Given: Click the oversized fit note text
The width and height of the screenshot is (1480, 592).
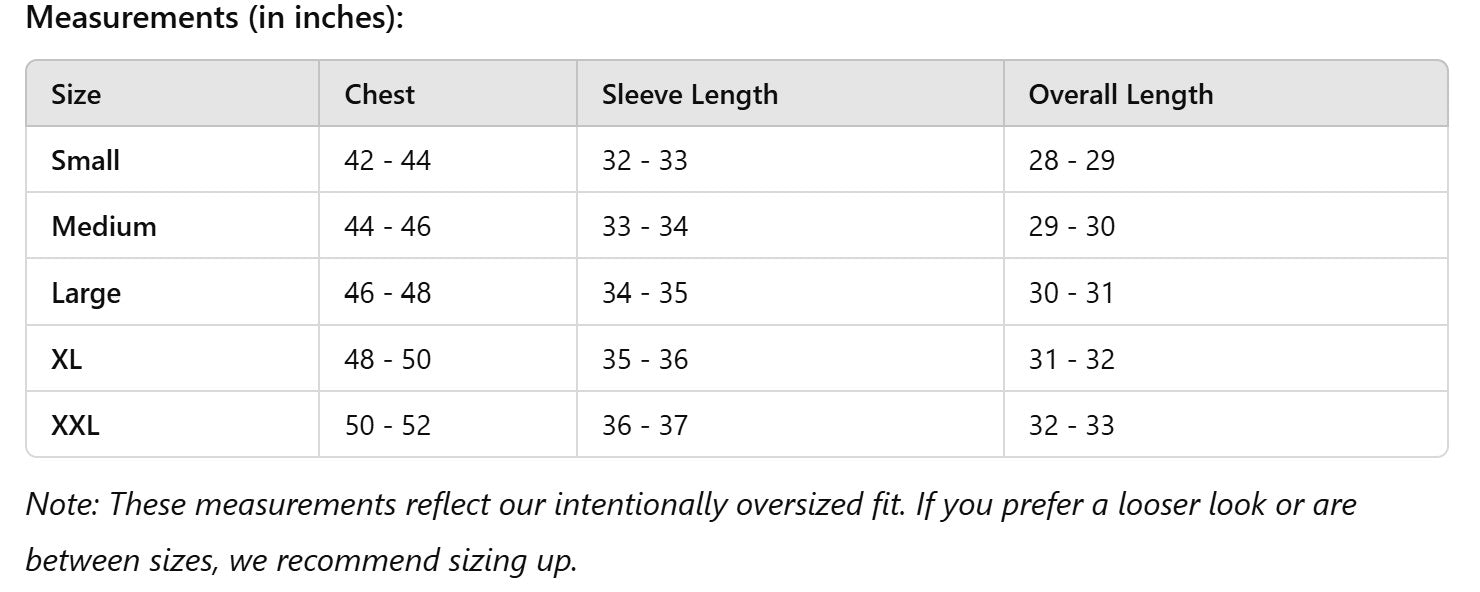Looking at the screenshot, I should (x=690, y=531).
